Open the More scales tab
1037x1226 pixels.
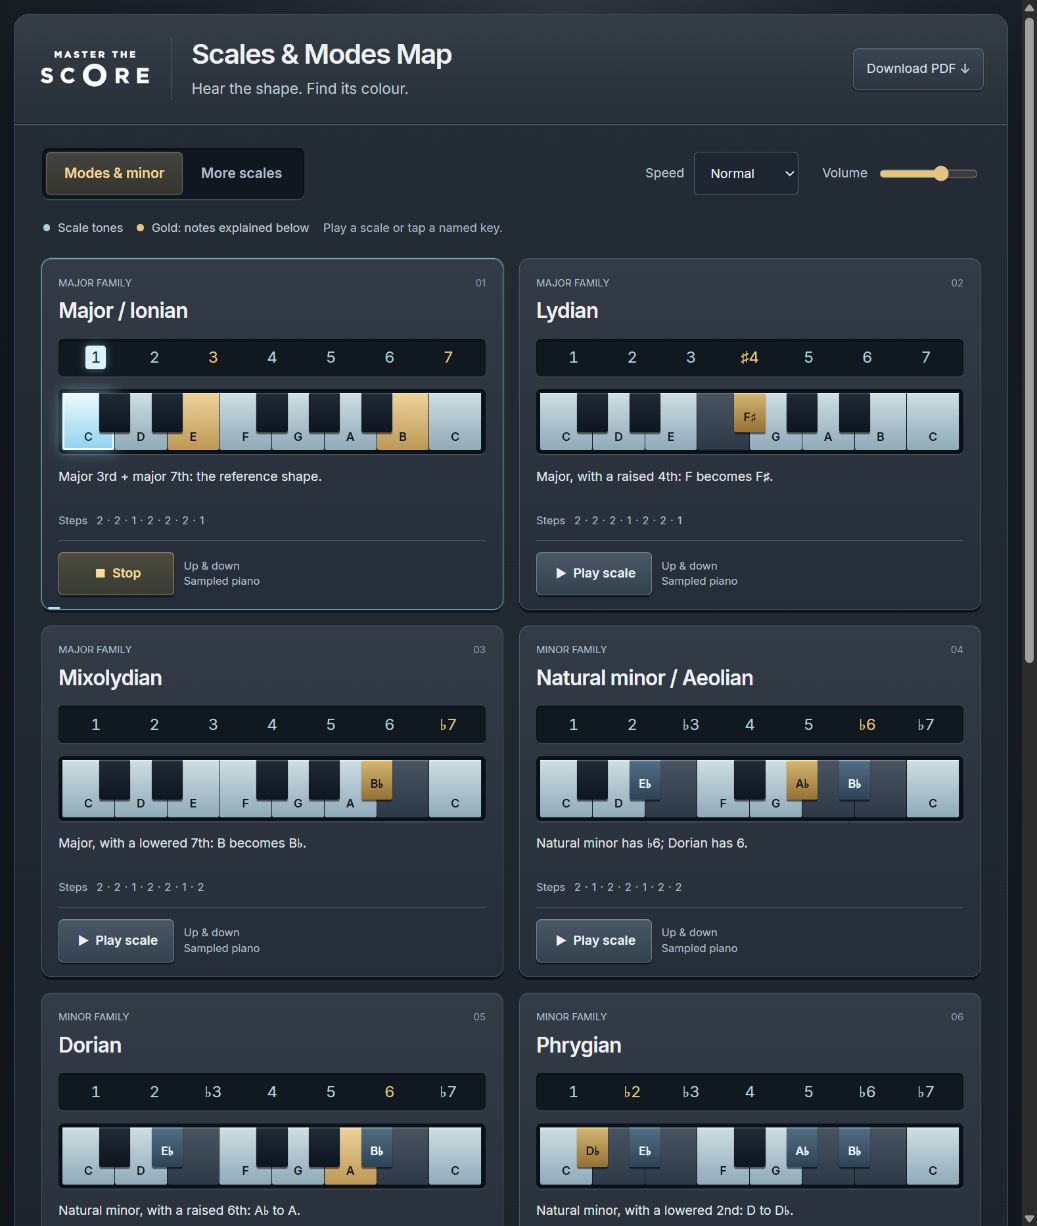point(241,173)
